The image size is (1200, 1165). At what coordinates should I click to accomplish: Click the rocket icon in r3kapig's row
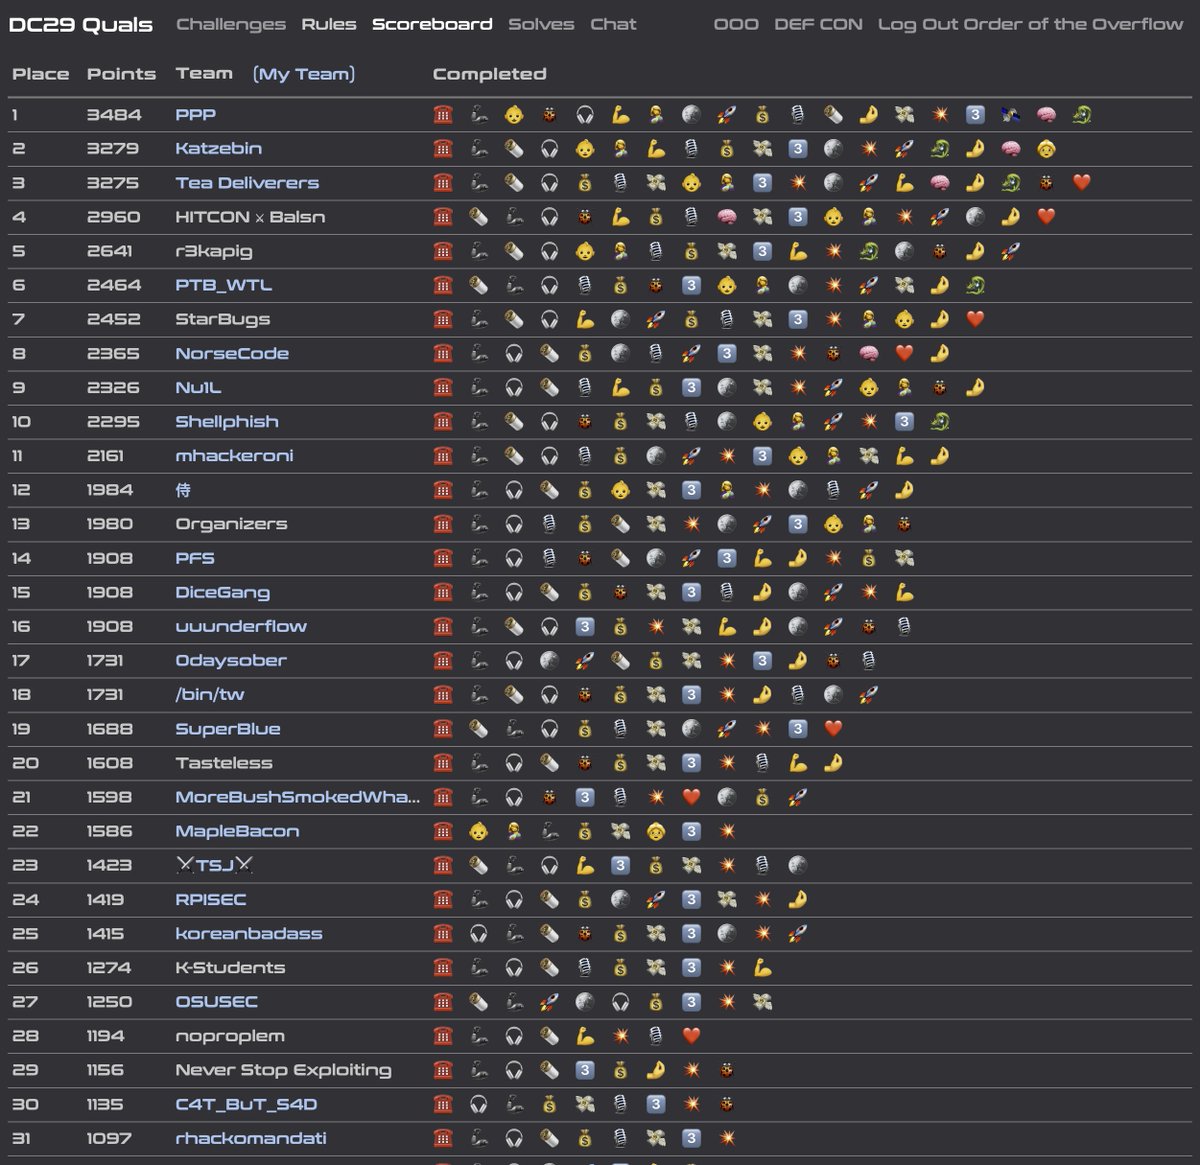(x=1011, y=251)
